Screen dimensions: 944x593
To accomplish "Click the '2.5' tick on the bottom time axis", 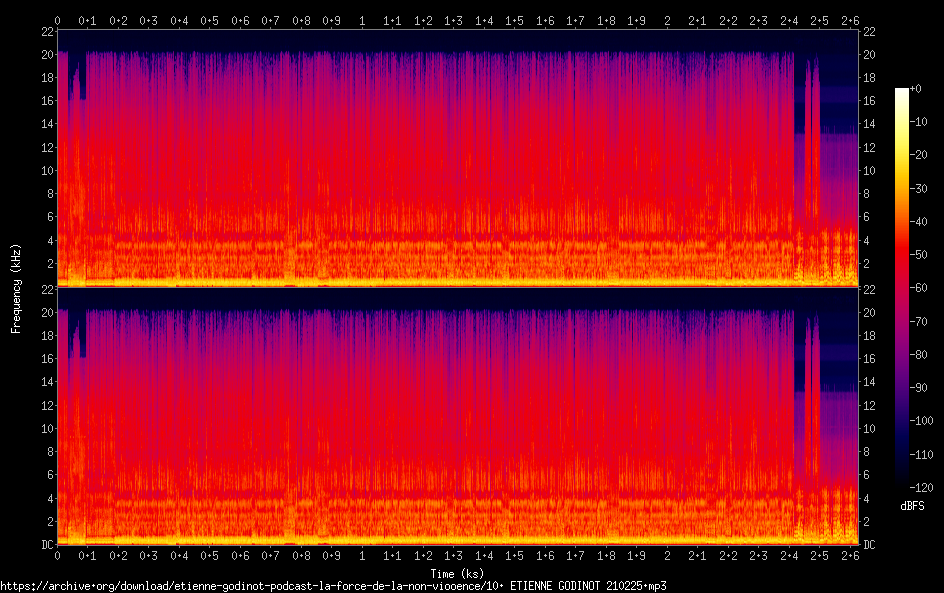I will [819, 556].
